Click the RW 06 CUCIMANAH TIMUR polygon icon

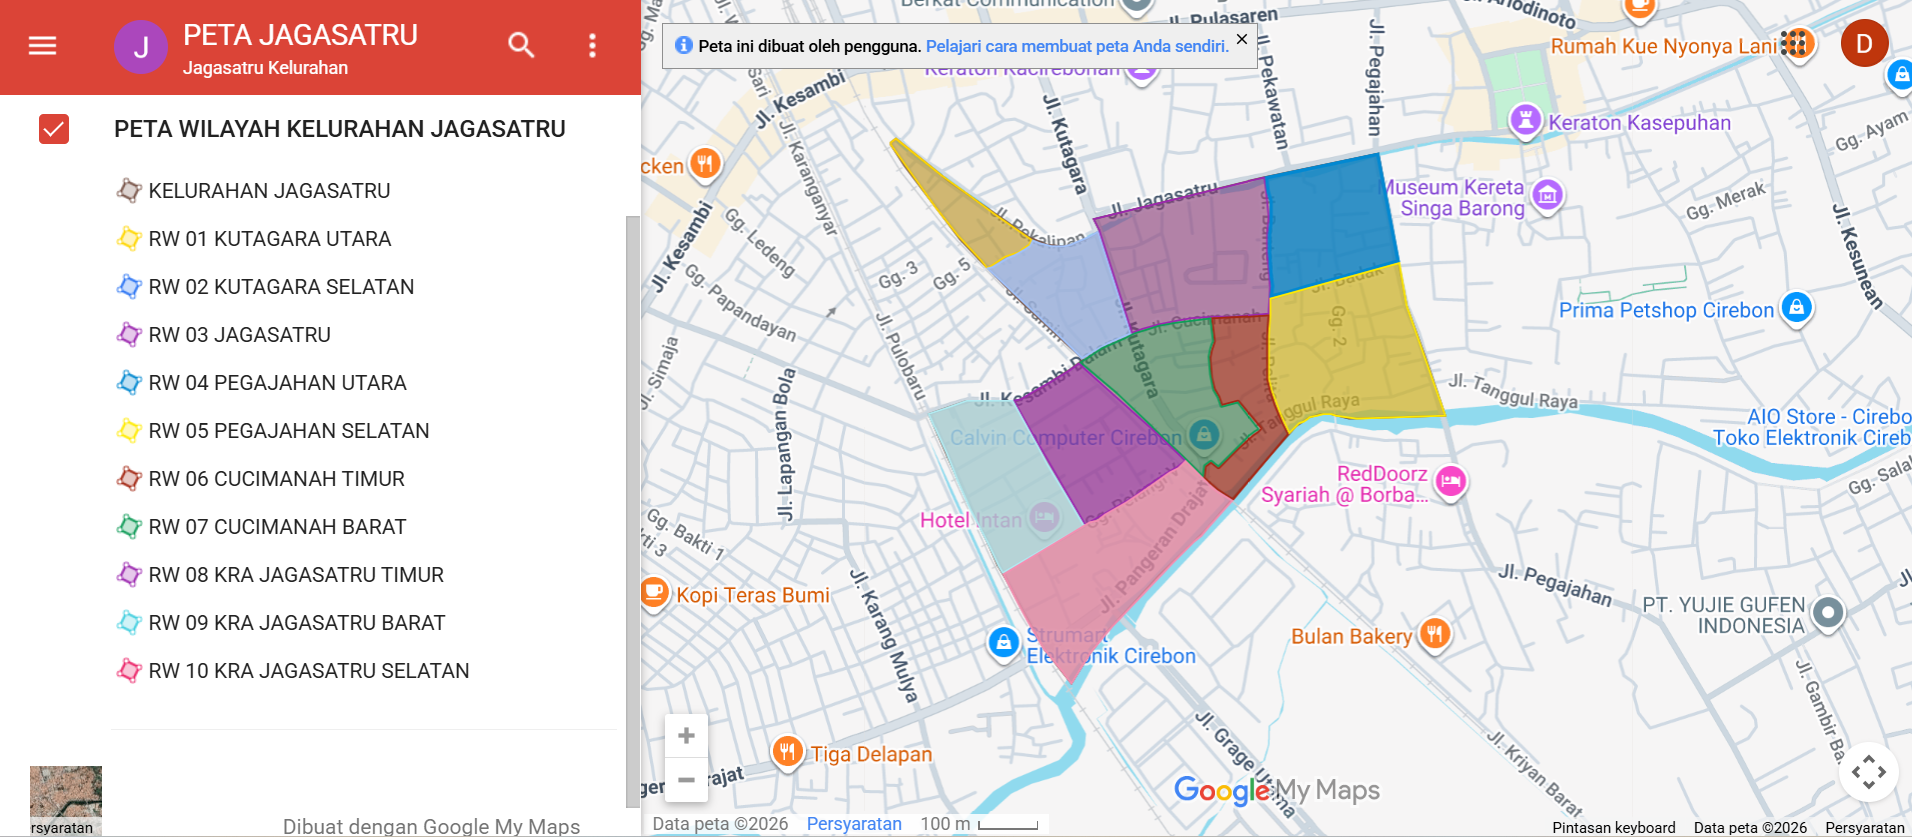coord(129,478)
